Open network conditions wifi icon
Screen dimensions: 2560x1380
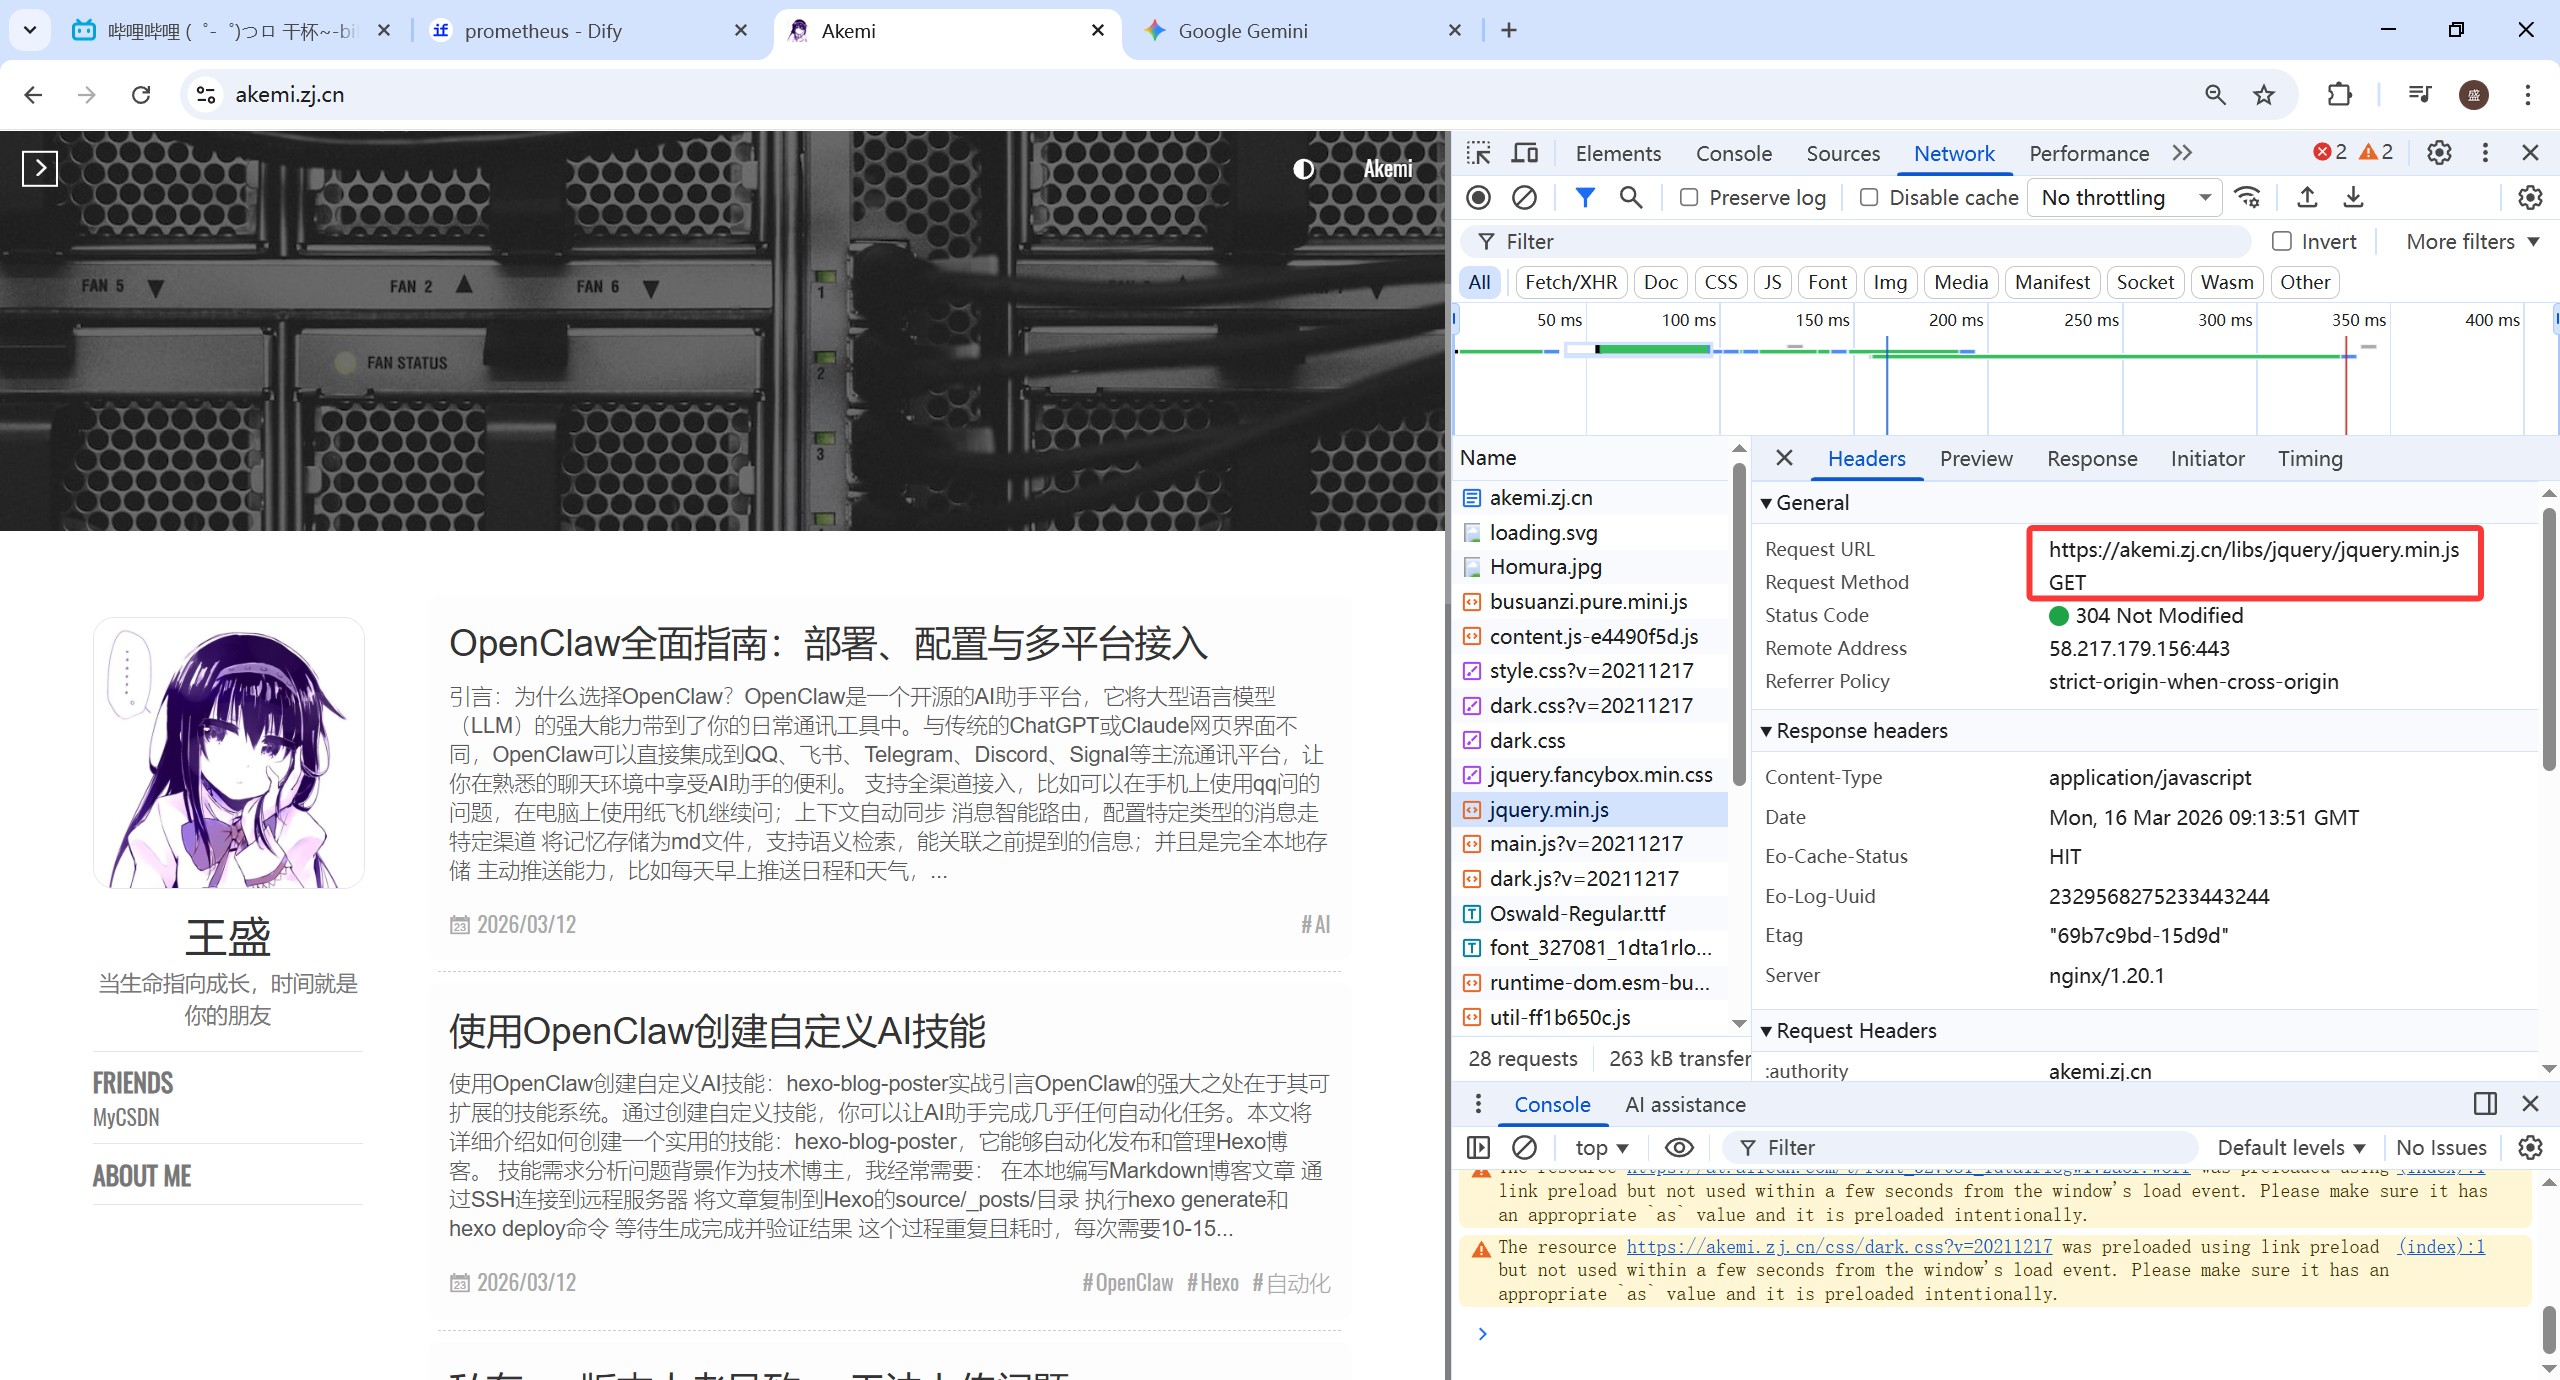(x=2248, y=198)
